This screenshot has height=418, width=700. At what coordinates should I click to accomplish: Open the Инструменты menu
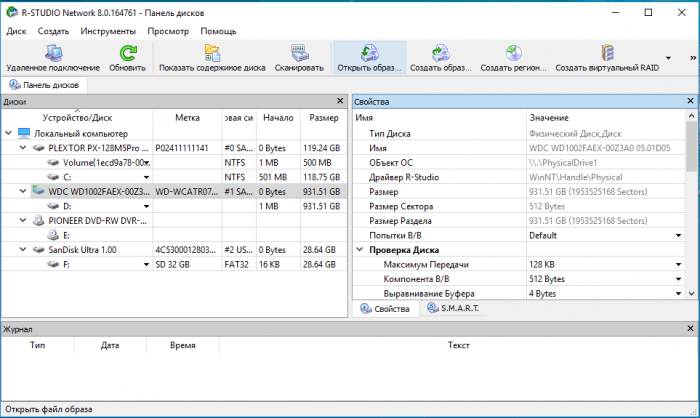[108, 31]
